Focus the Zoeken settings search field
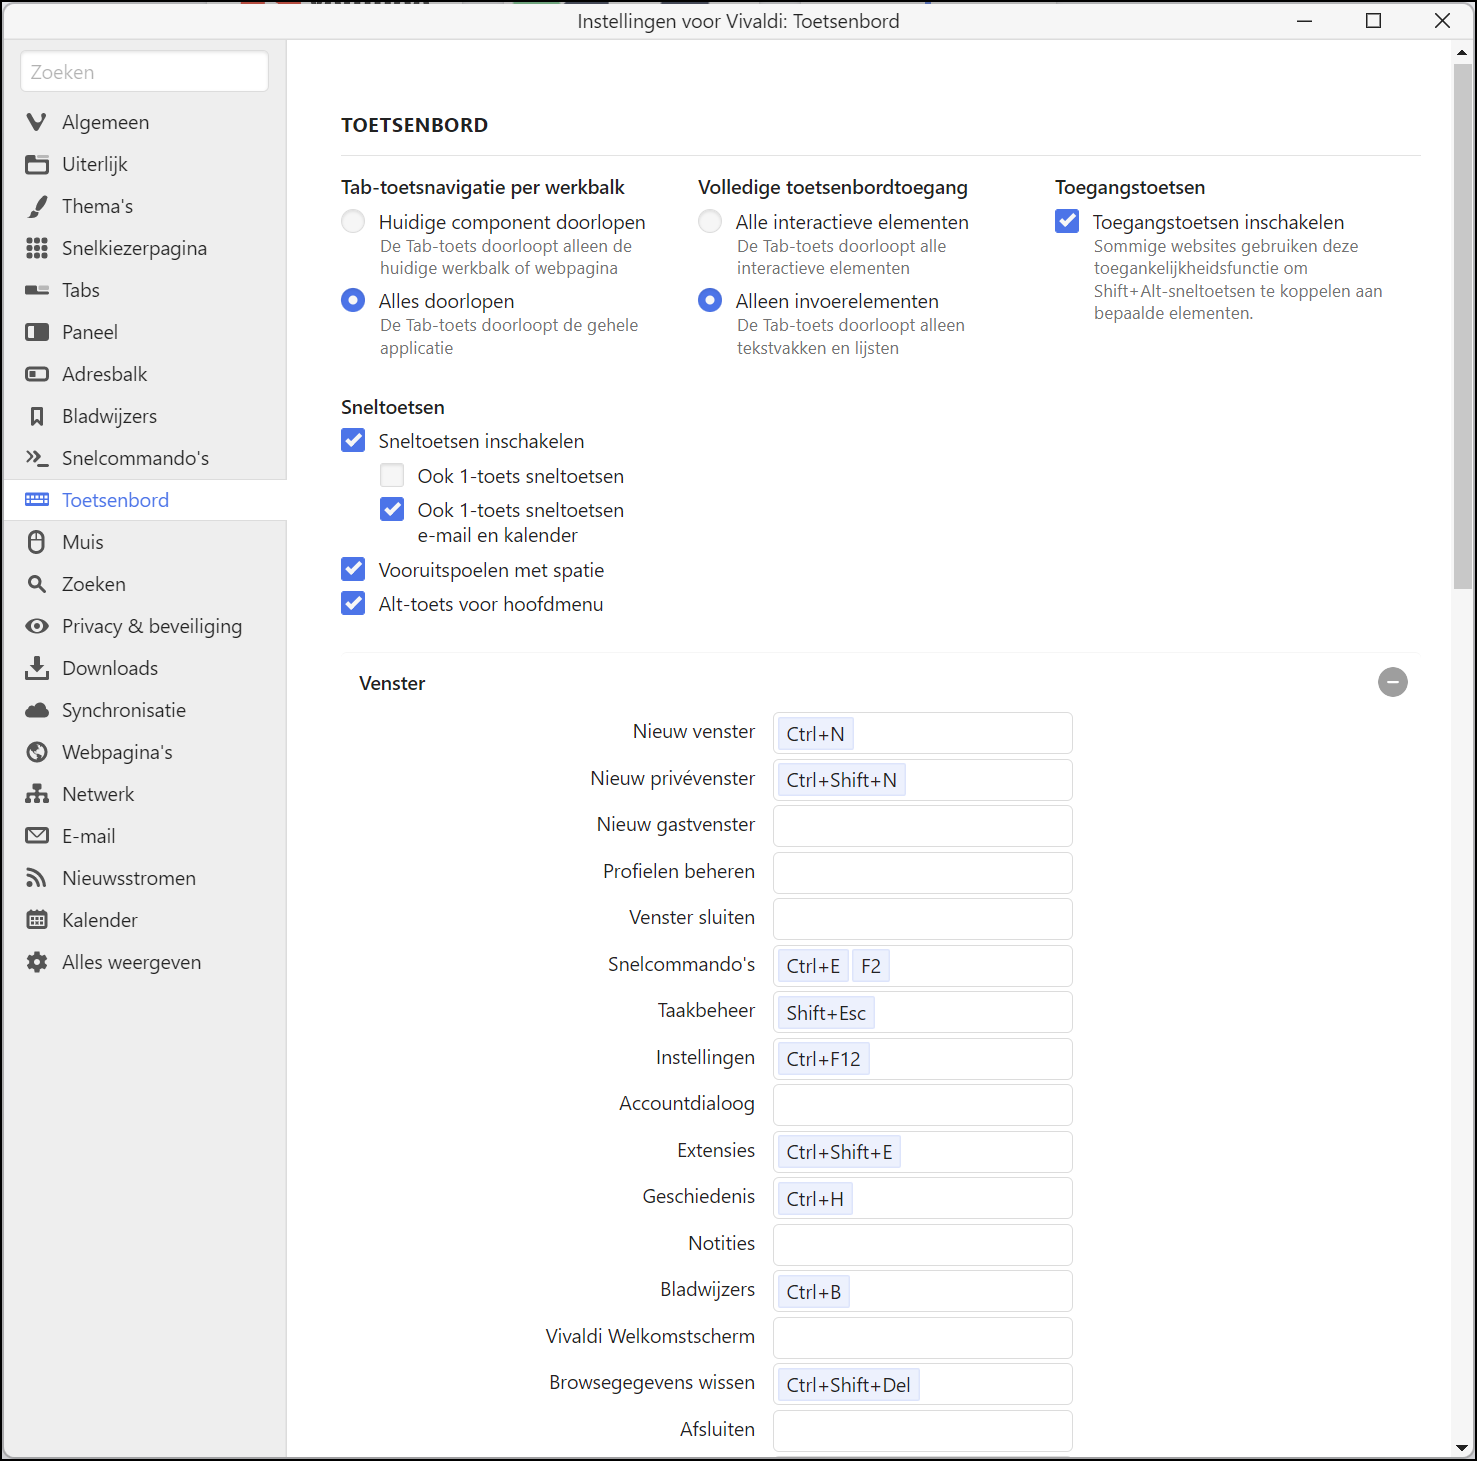Viewport: 1477px width, 1461px height. tap(144, 72)
